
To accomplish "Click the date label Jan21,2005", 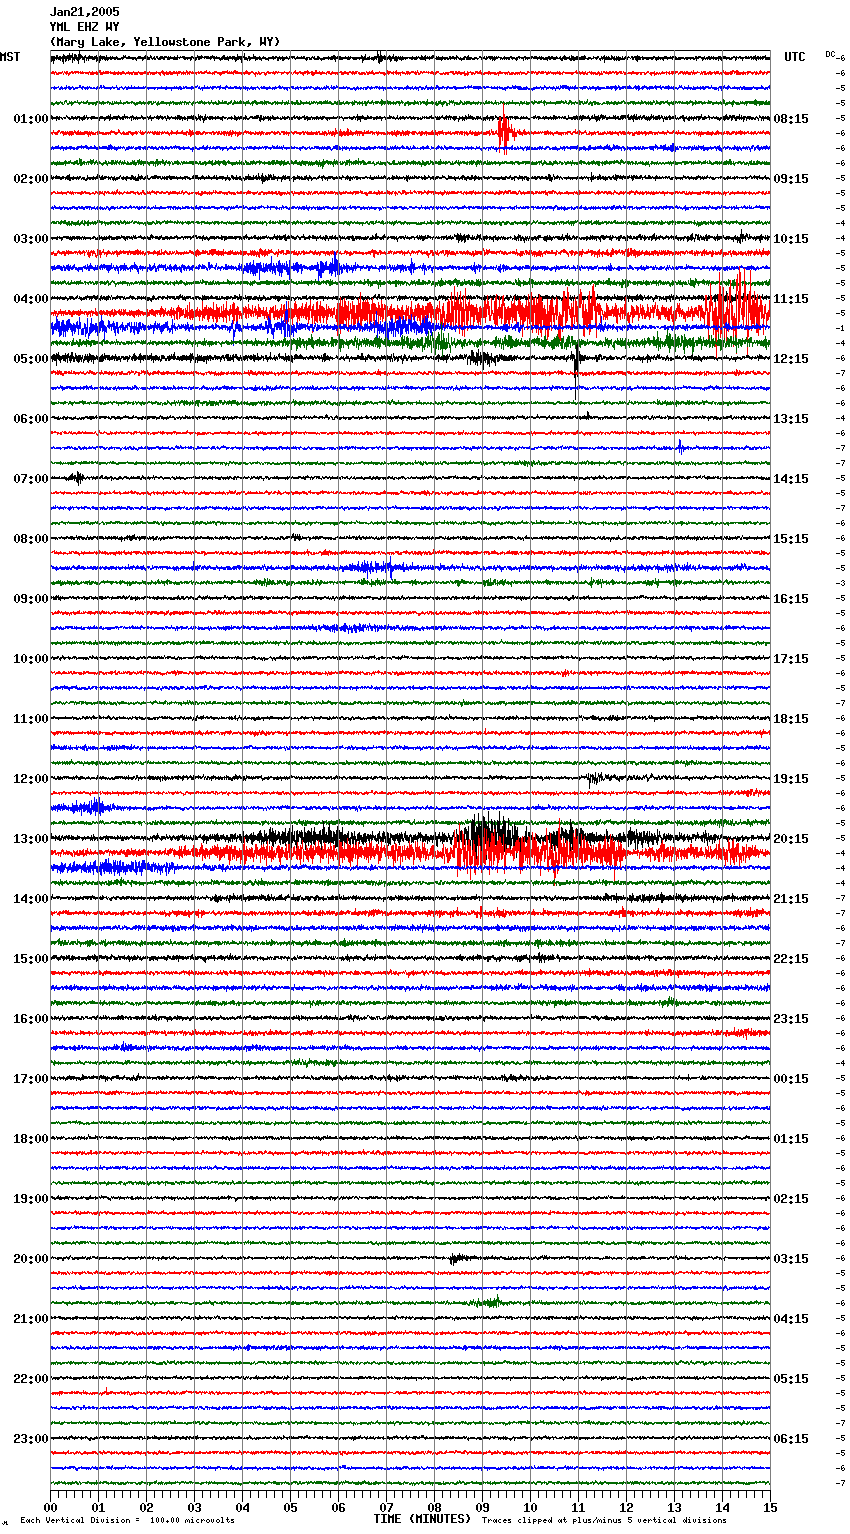I will click(84, 12).
